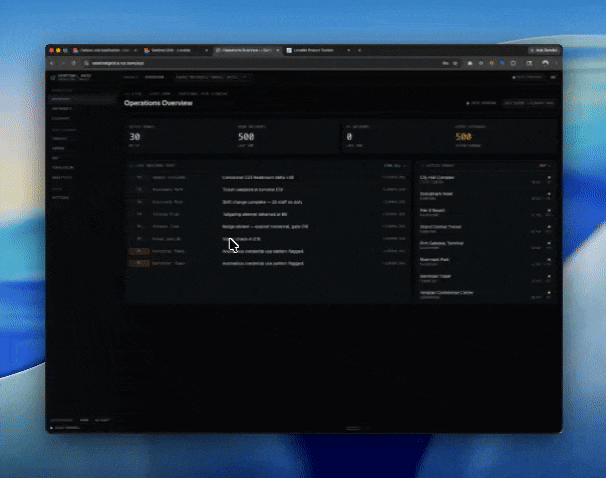
Task: Click the Sentinel logo in the sidebar
Action: 53,77
